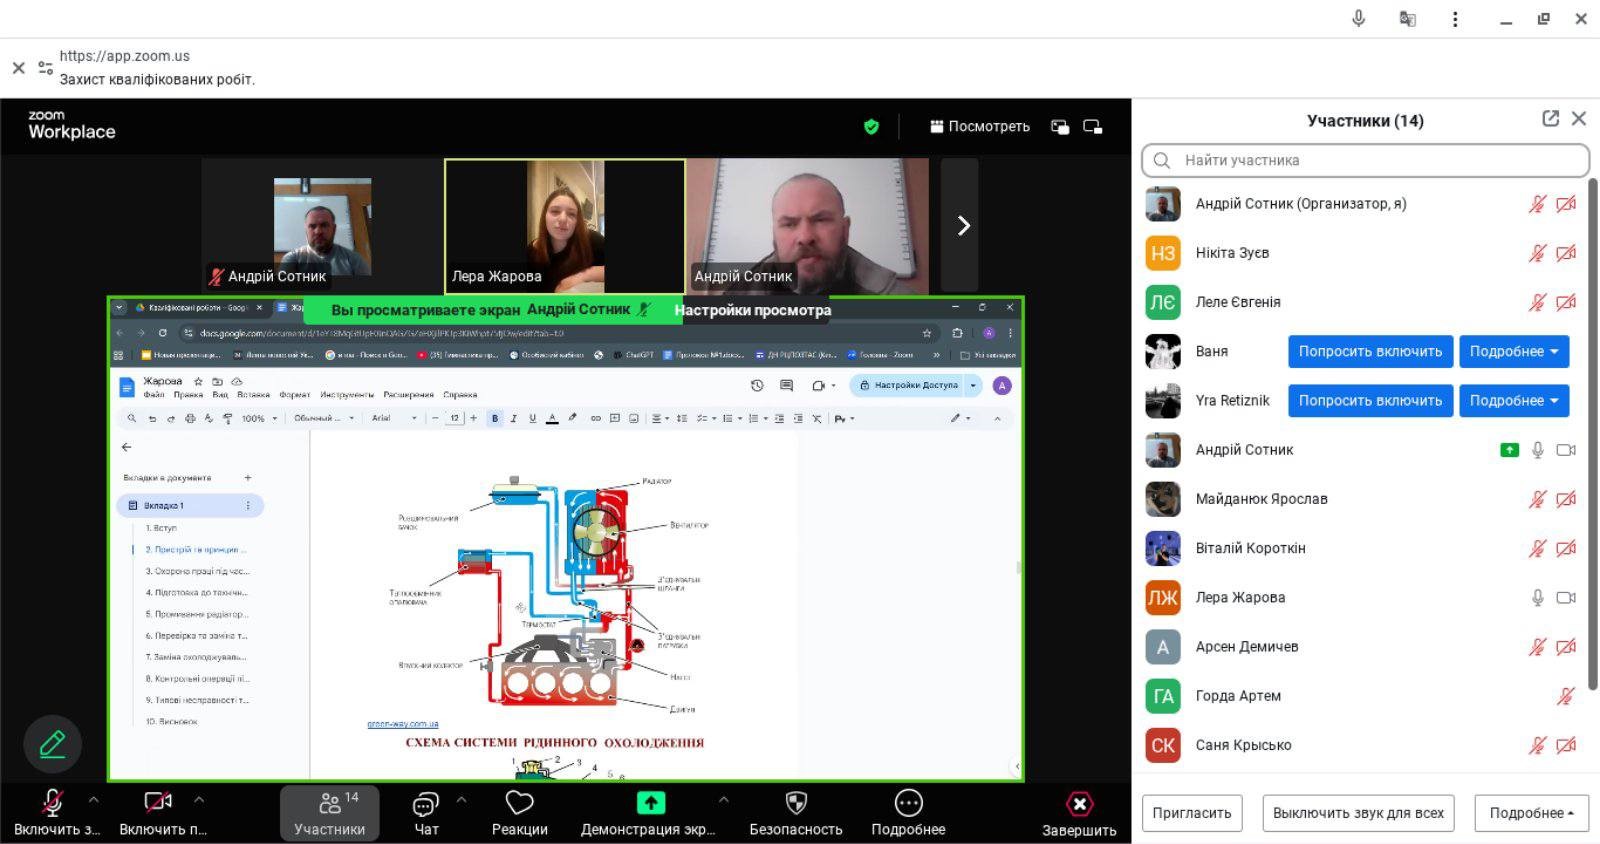
Task: Click Попросить включить for Yra Retiznik
Action: point(1369,401)
